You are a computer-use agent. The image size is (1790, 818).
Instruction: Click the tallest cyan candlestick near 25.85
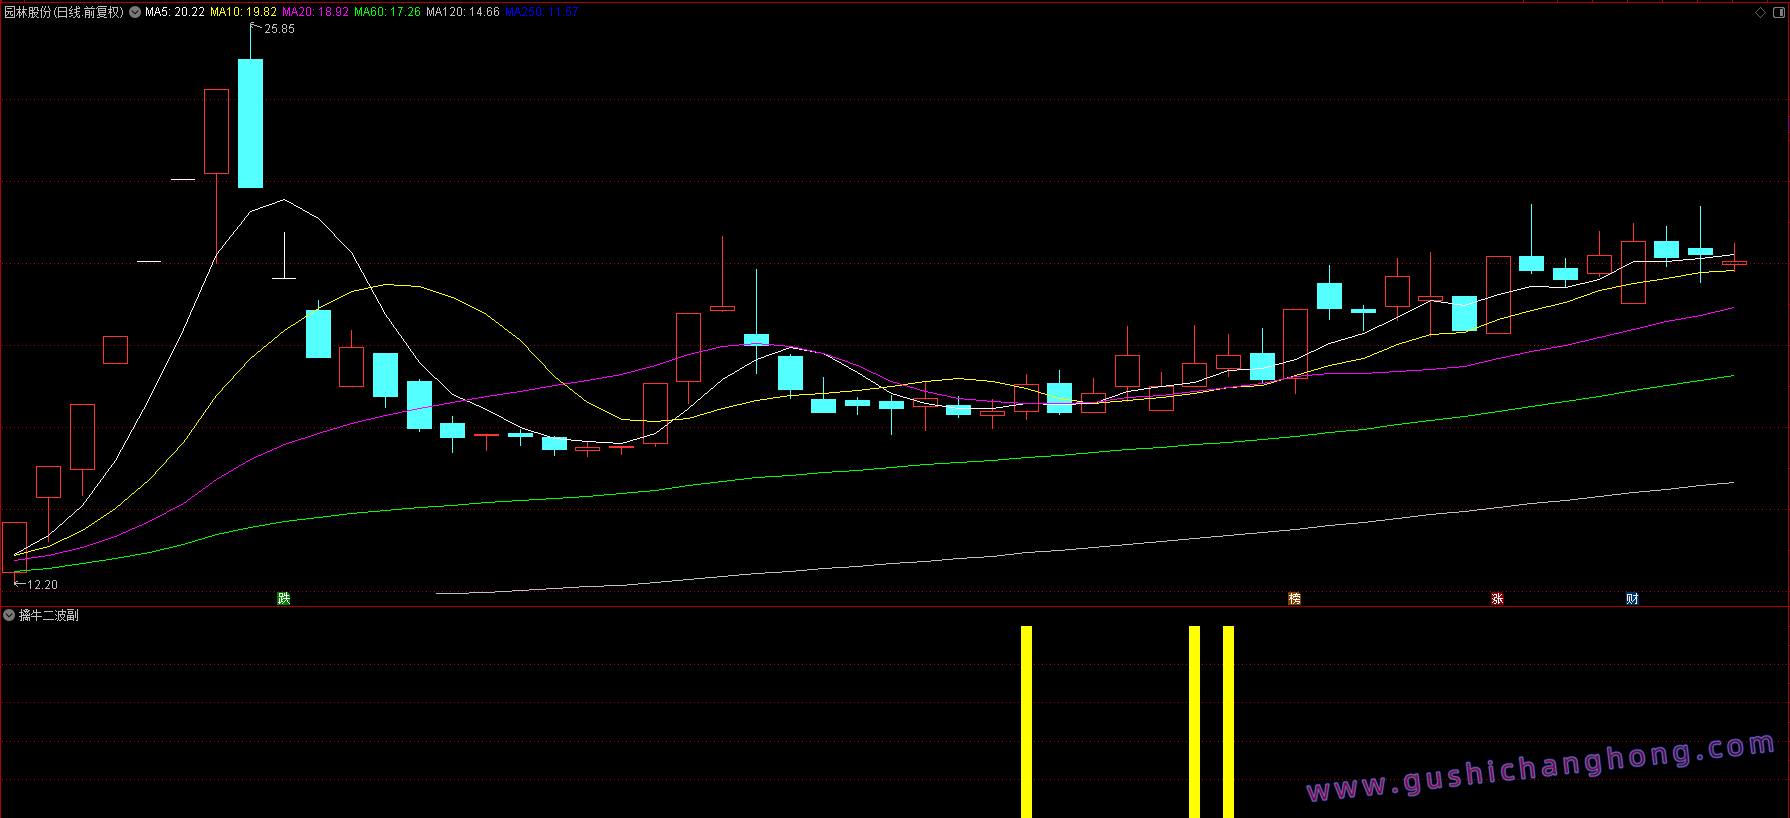pyautogui.click(x=250, y=123)
